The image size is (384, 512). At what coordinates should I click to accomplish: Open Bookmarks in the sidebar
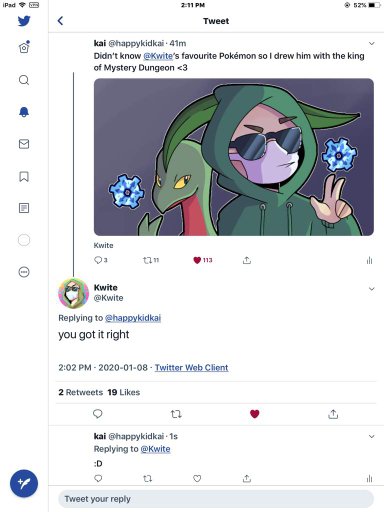pyautogui.click(x=24, y=176)
